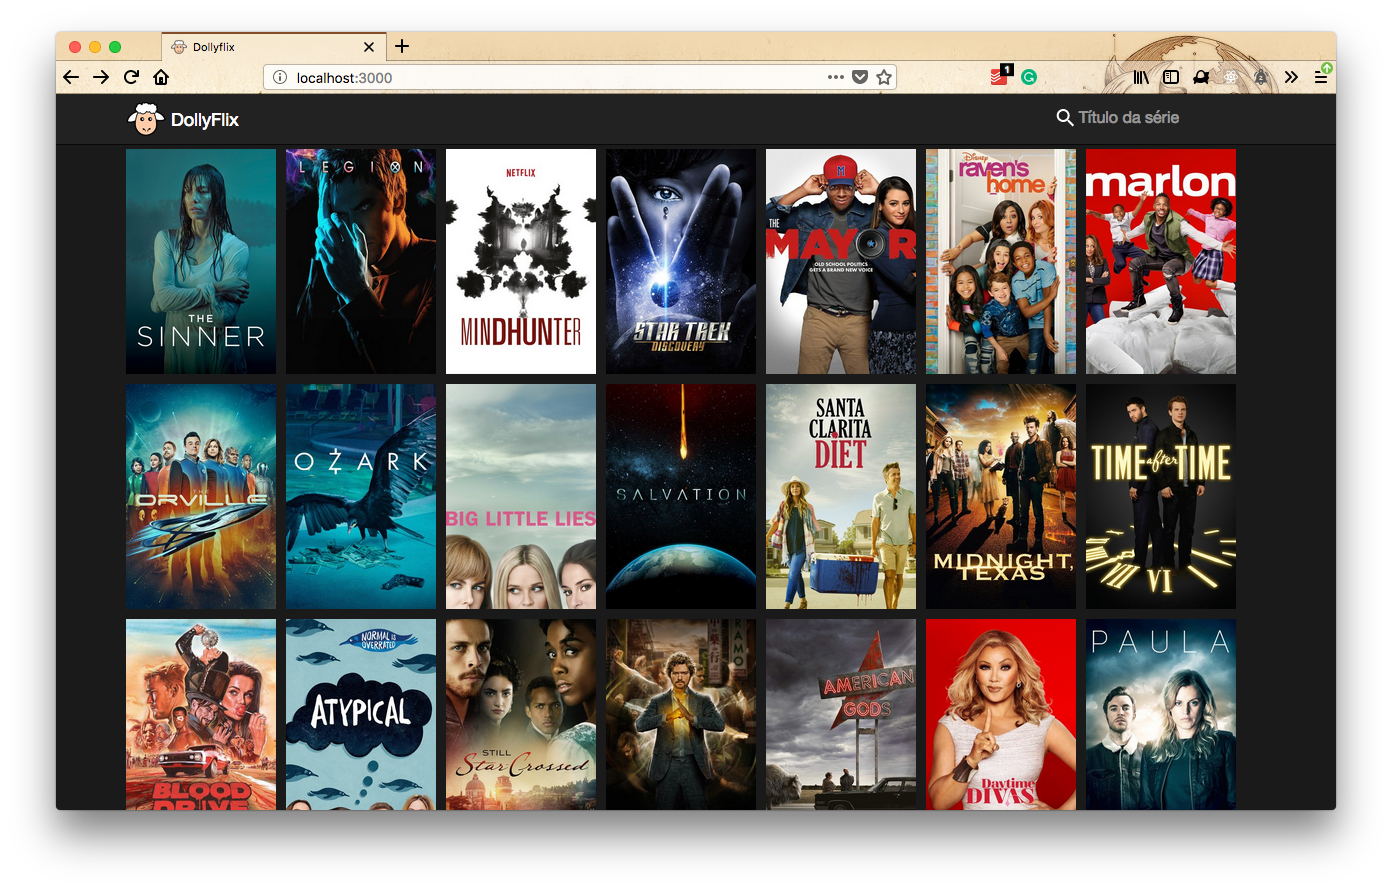Toggle the sidebar view icon
Screen dimensions: 1392x890
click(x=1171, y=77)
